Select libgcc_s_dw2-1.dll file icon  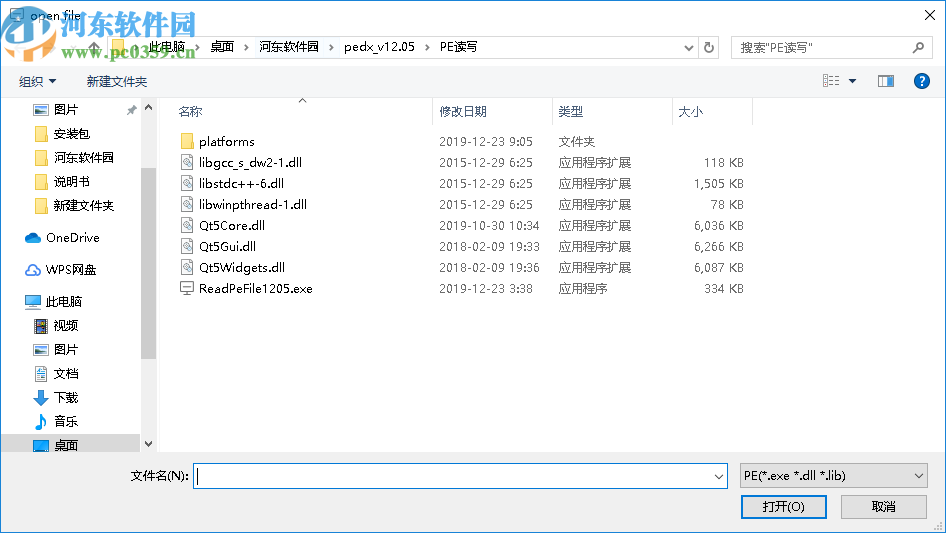coord(187,162)
